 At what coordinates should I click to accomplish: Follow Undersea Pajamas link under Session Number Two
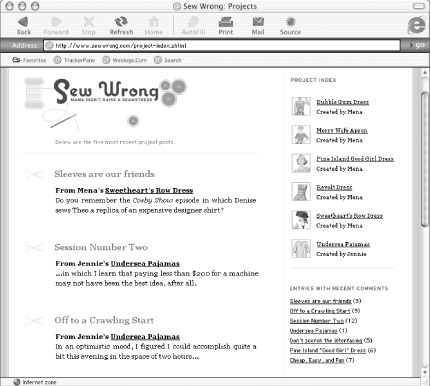145,264
